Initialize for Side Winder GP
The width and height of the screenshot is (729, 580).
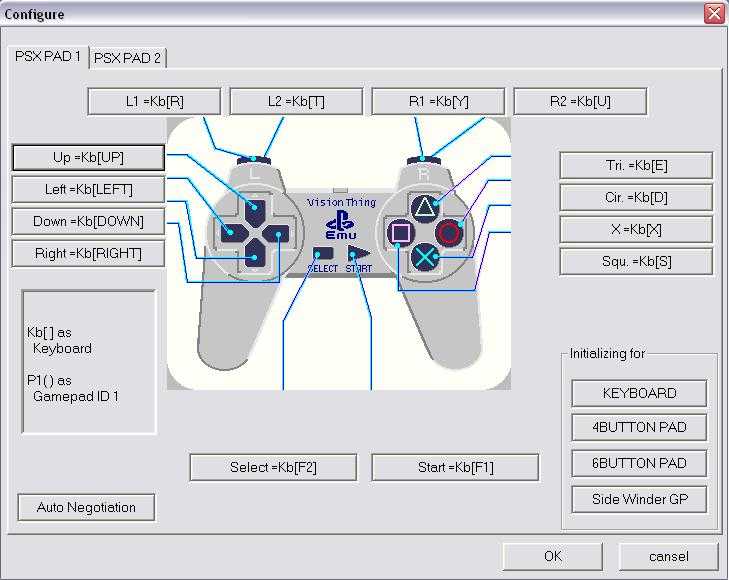639,500
